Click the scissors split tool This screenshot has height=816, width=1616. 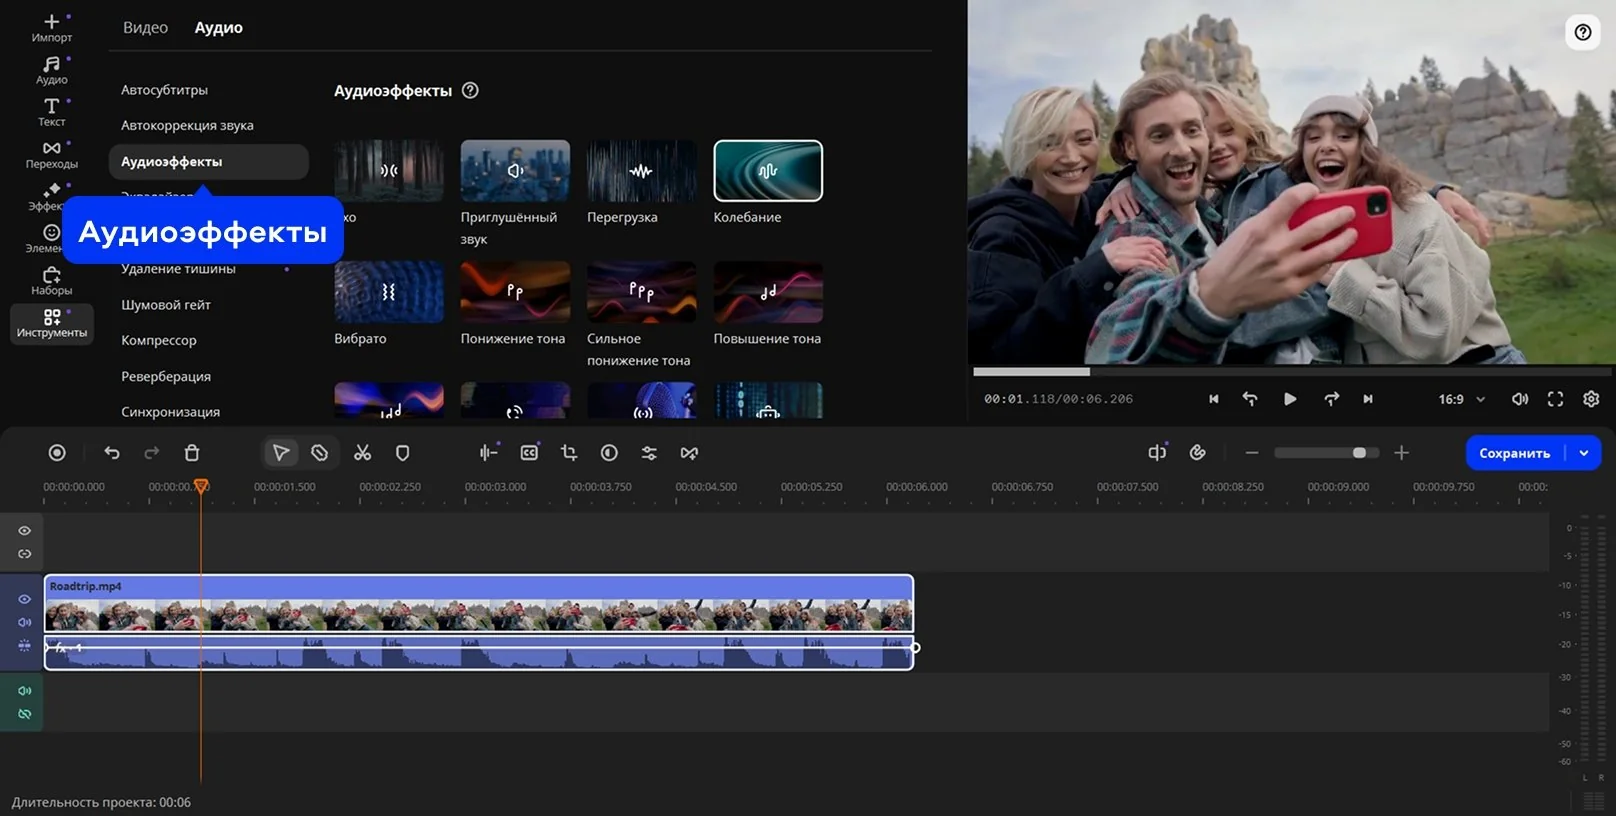point(362,453)
